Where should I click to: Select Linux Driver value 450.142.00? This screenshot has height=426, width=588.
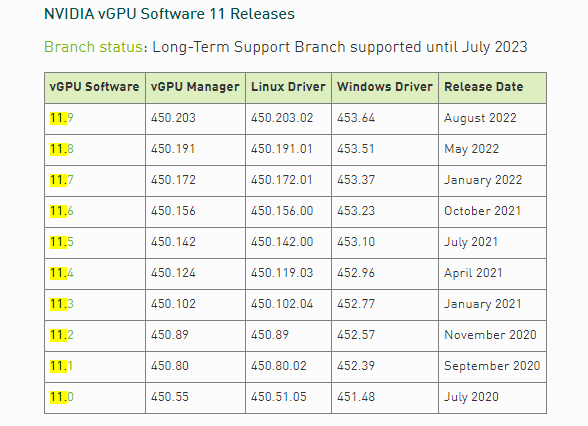coord(282,242)
